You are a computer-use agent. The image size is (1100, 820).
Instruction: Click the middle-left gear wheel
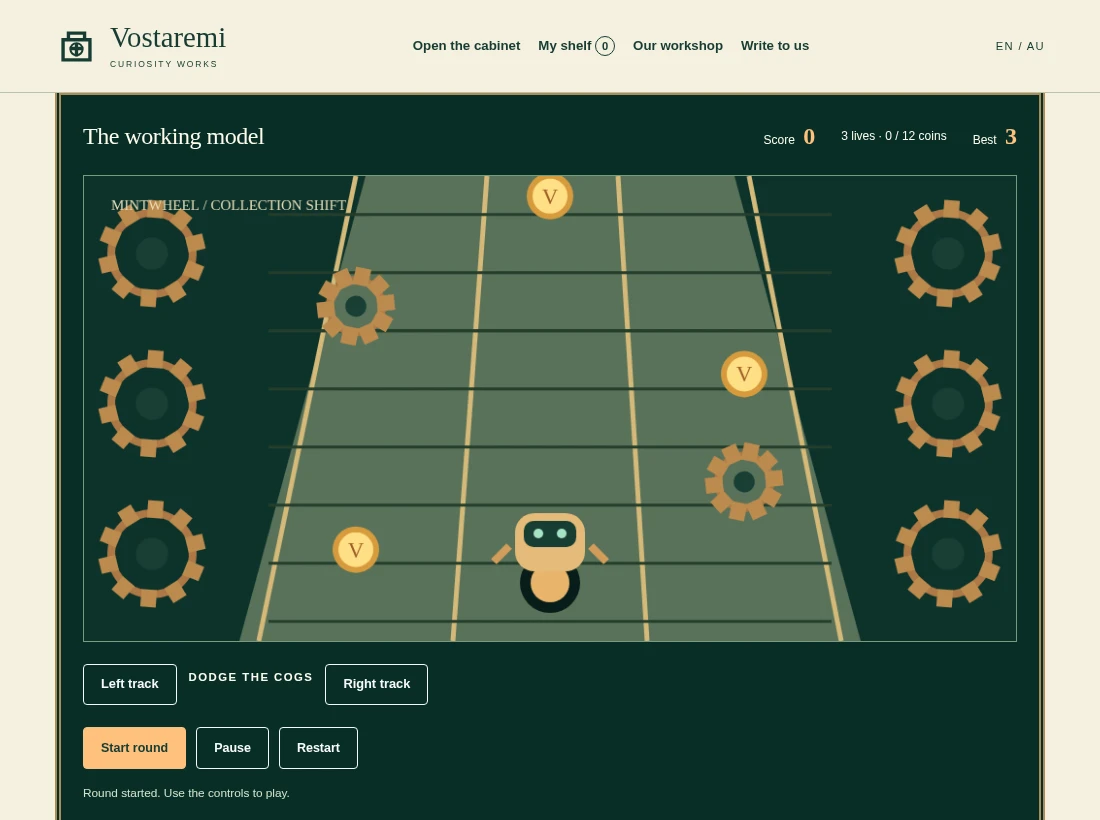(152, 403)
